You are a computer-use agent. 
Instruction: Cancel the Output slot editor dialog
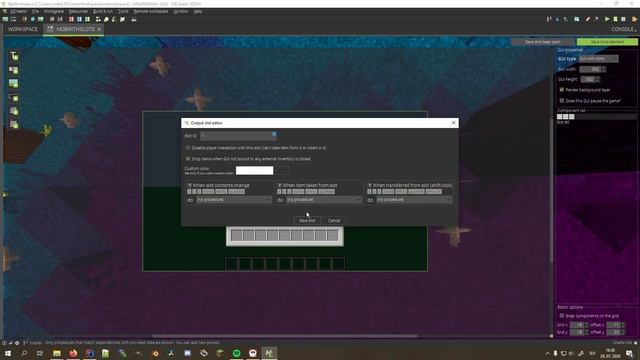pyautogui.click(x=334, y=220)
